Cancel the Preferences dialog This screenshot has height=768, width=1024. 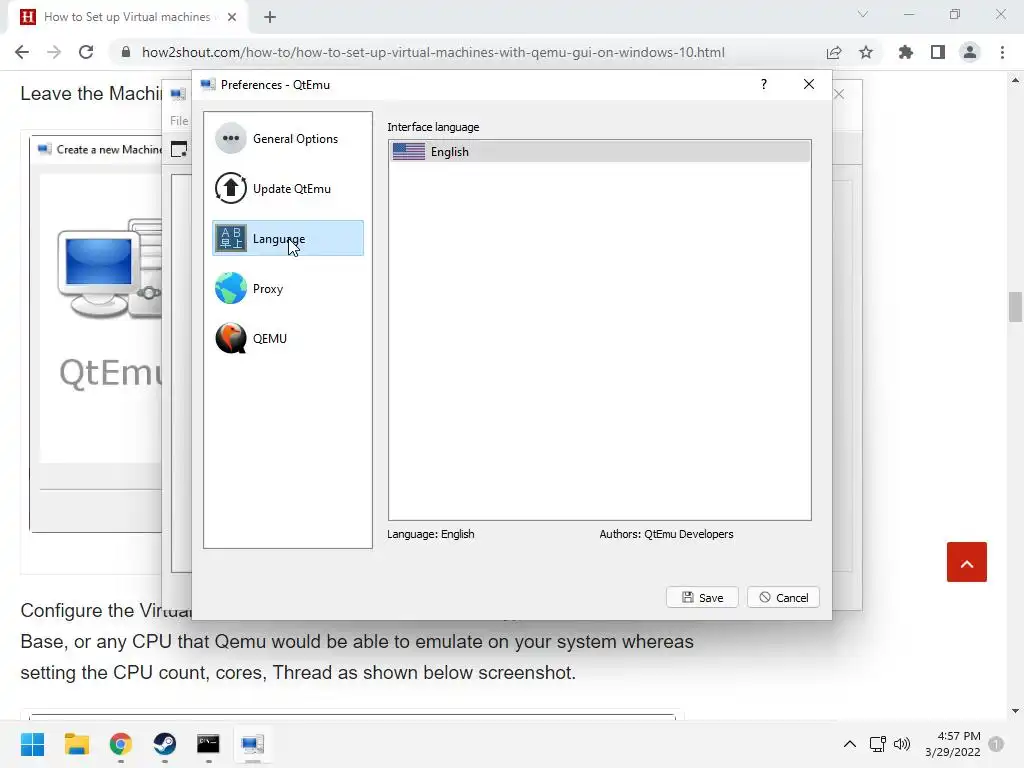pos(783,597)
